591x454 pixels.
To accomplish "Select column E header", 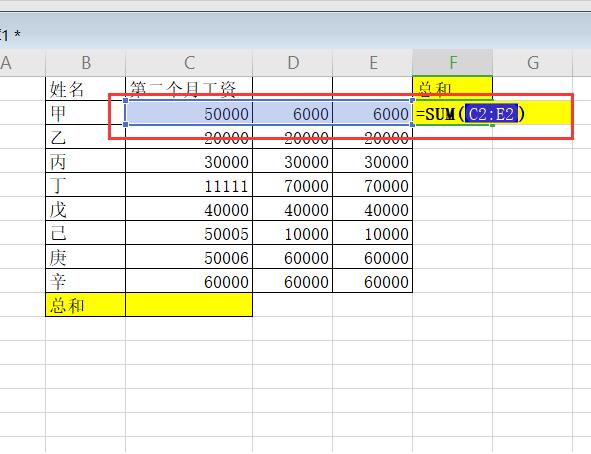I will click(x=373, y=63).
